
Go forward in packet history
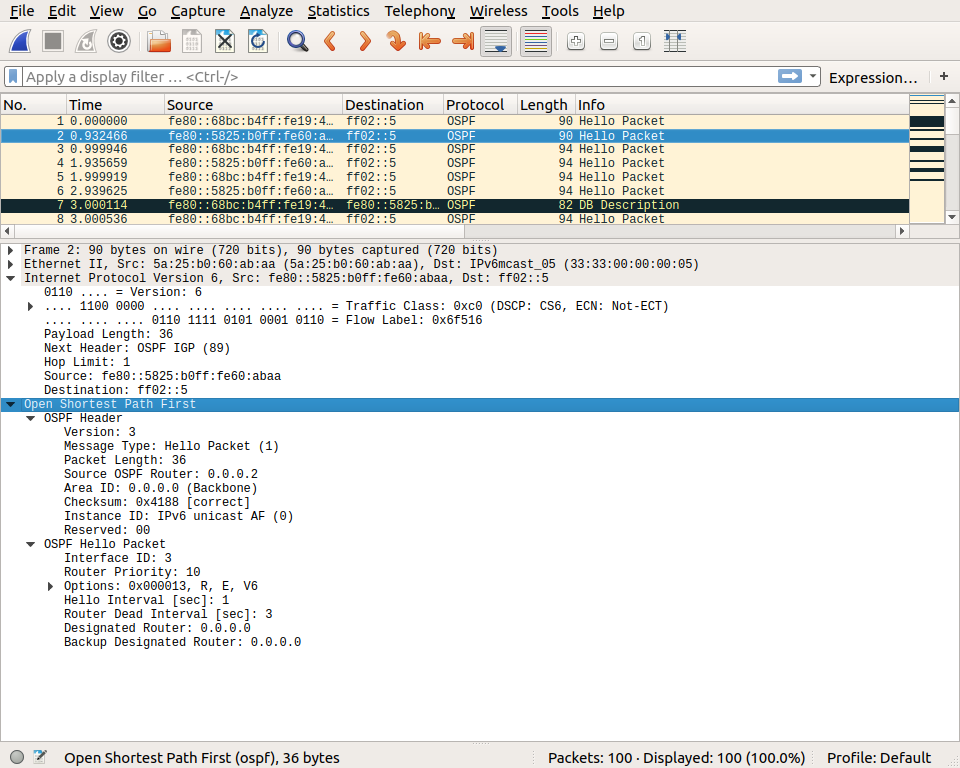click(x=364, y=42)
